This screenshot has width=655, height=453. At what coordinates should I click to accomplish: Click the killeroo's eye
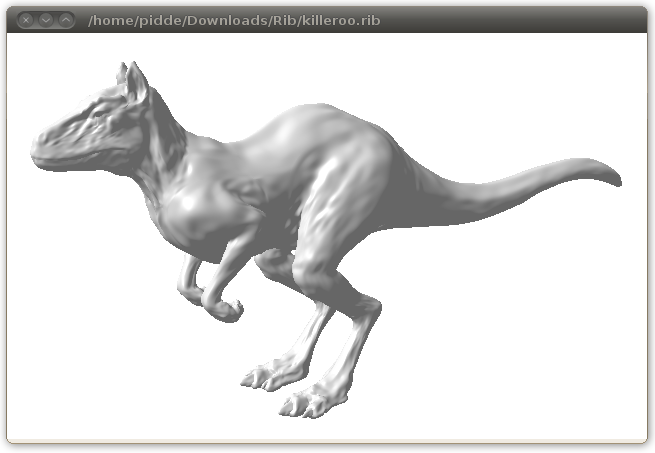97,114
